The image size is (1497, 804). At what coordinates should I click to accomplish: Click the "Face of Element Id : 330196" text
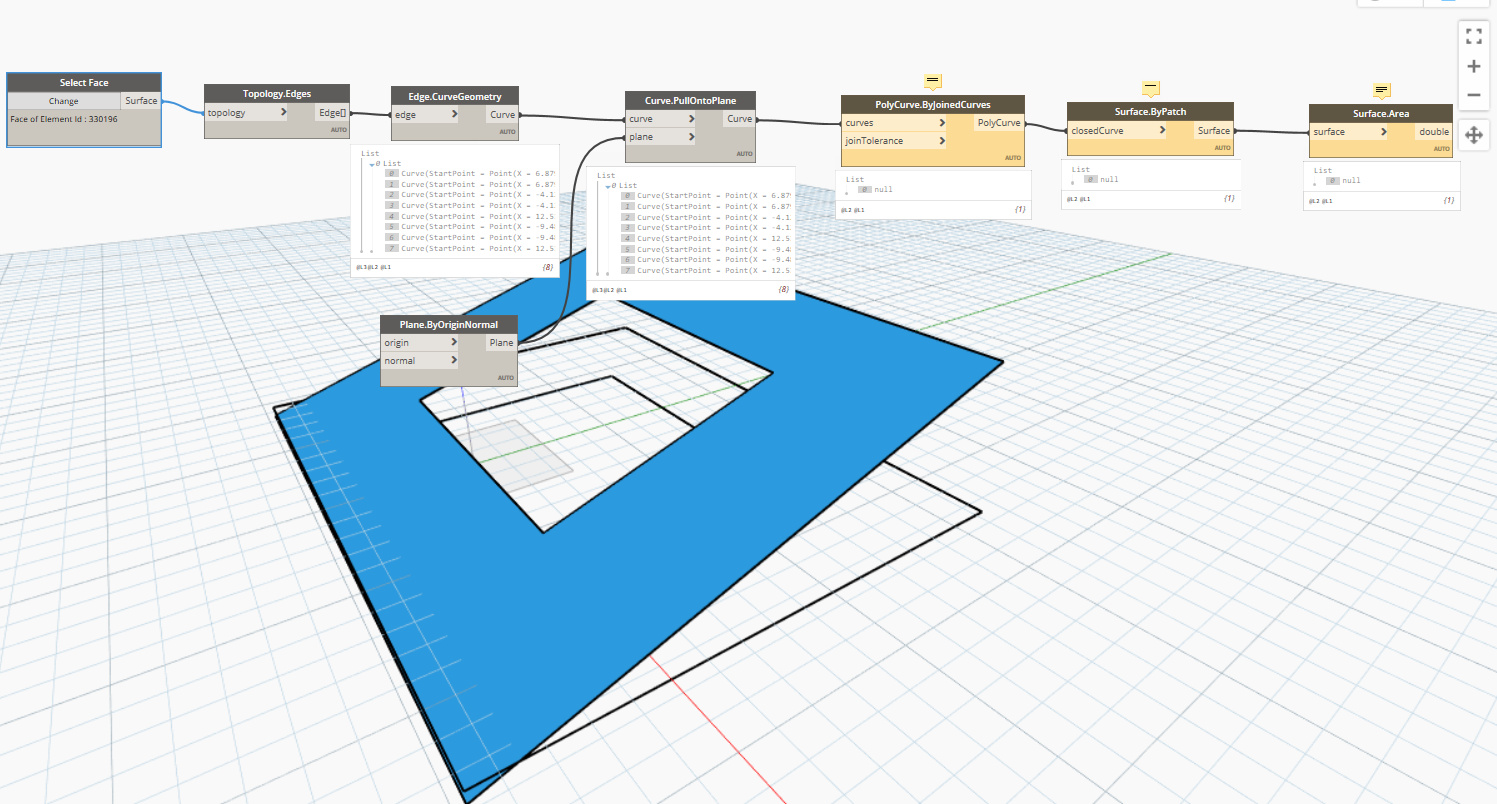[x=64, y=119]
